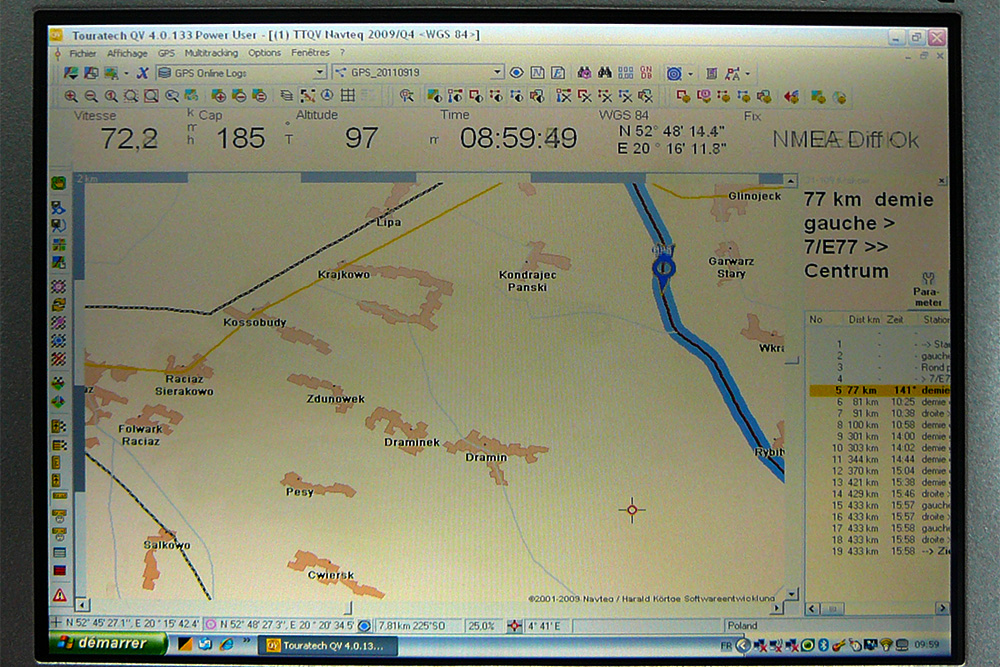Click the current position marker on map
1000x667 pixels.
(663, 268)
